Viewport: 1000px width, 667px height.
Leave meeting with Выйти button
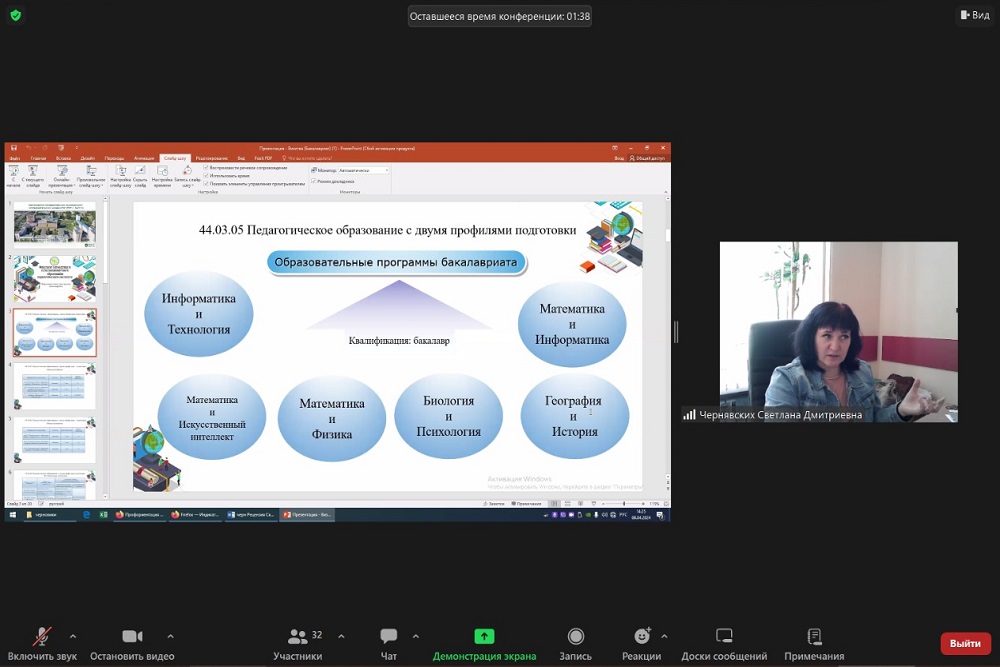pyautogui.click(x=966, y=643)
